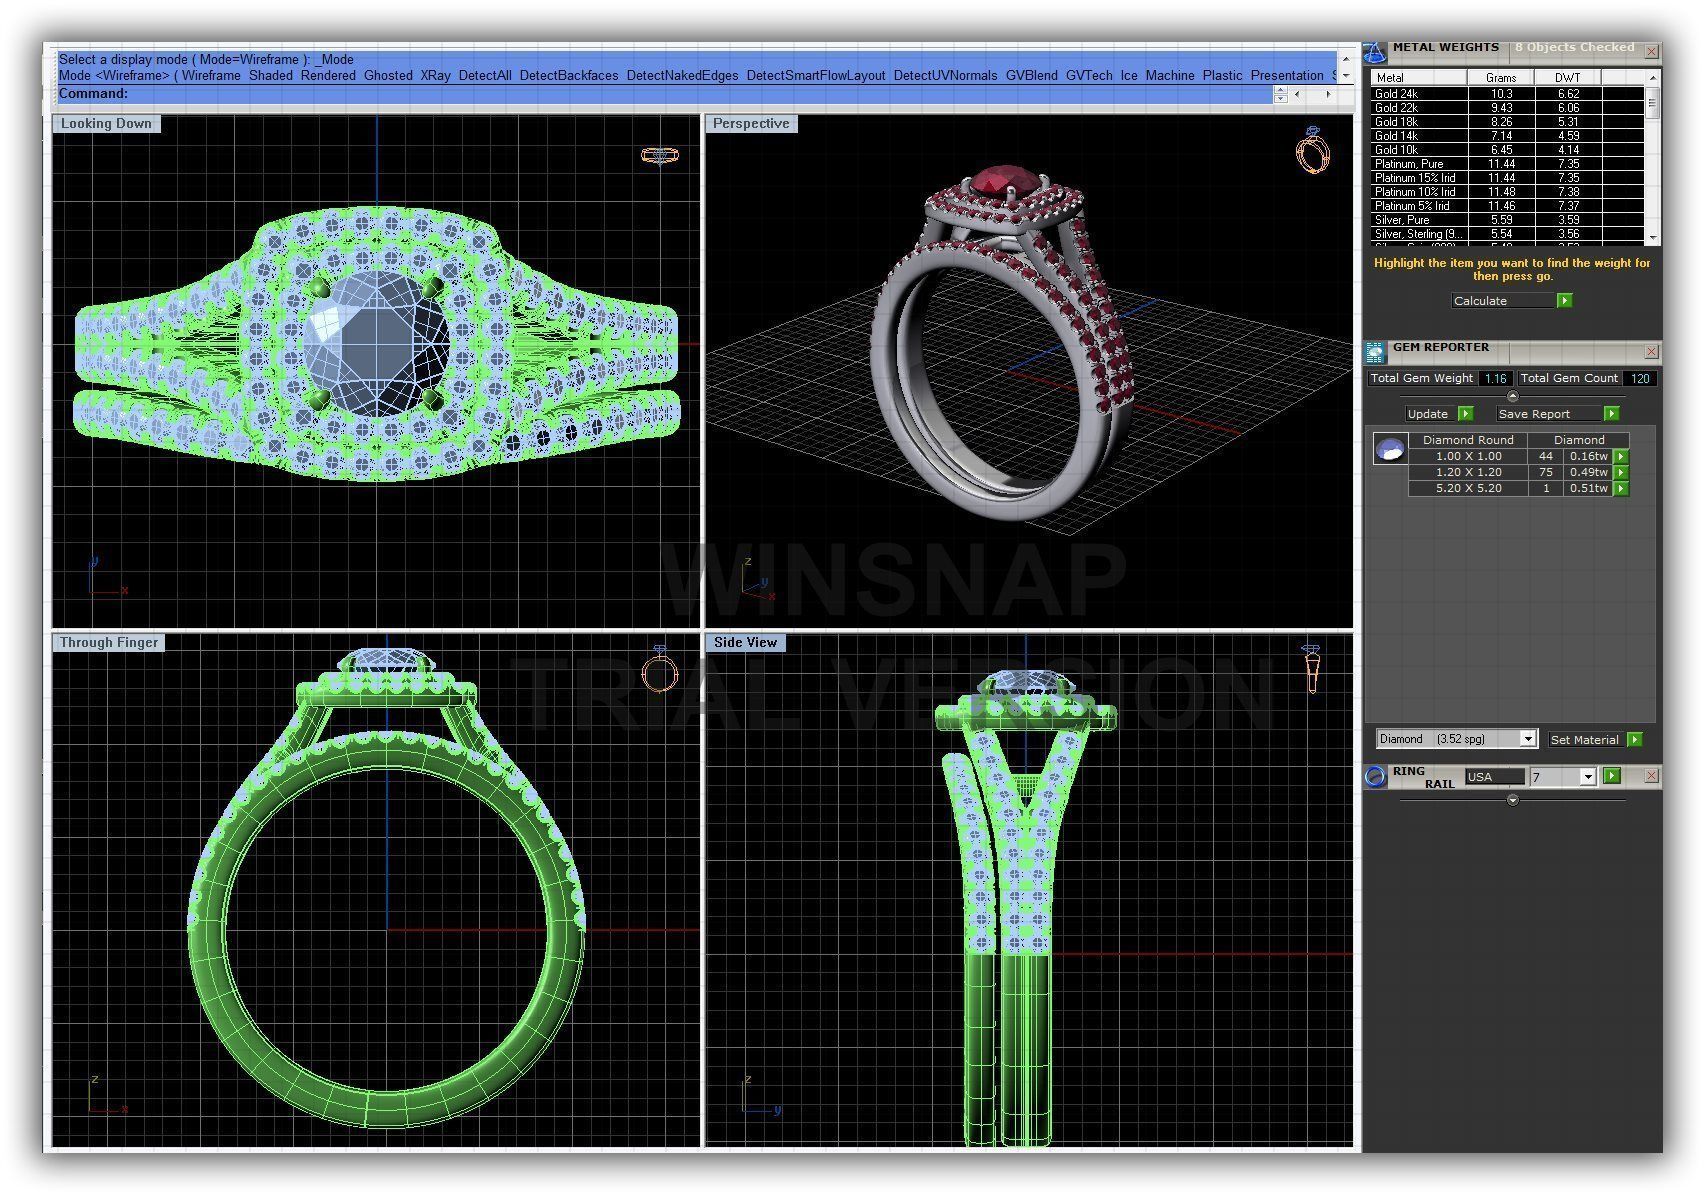Choose Rendered display mode option

(328, 75)
